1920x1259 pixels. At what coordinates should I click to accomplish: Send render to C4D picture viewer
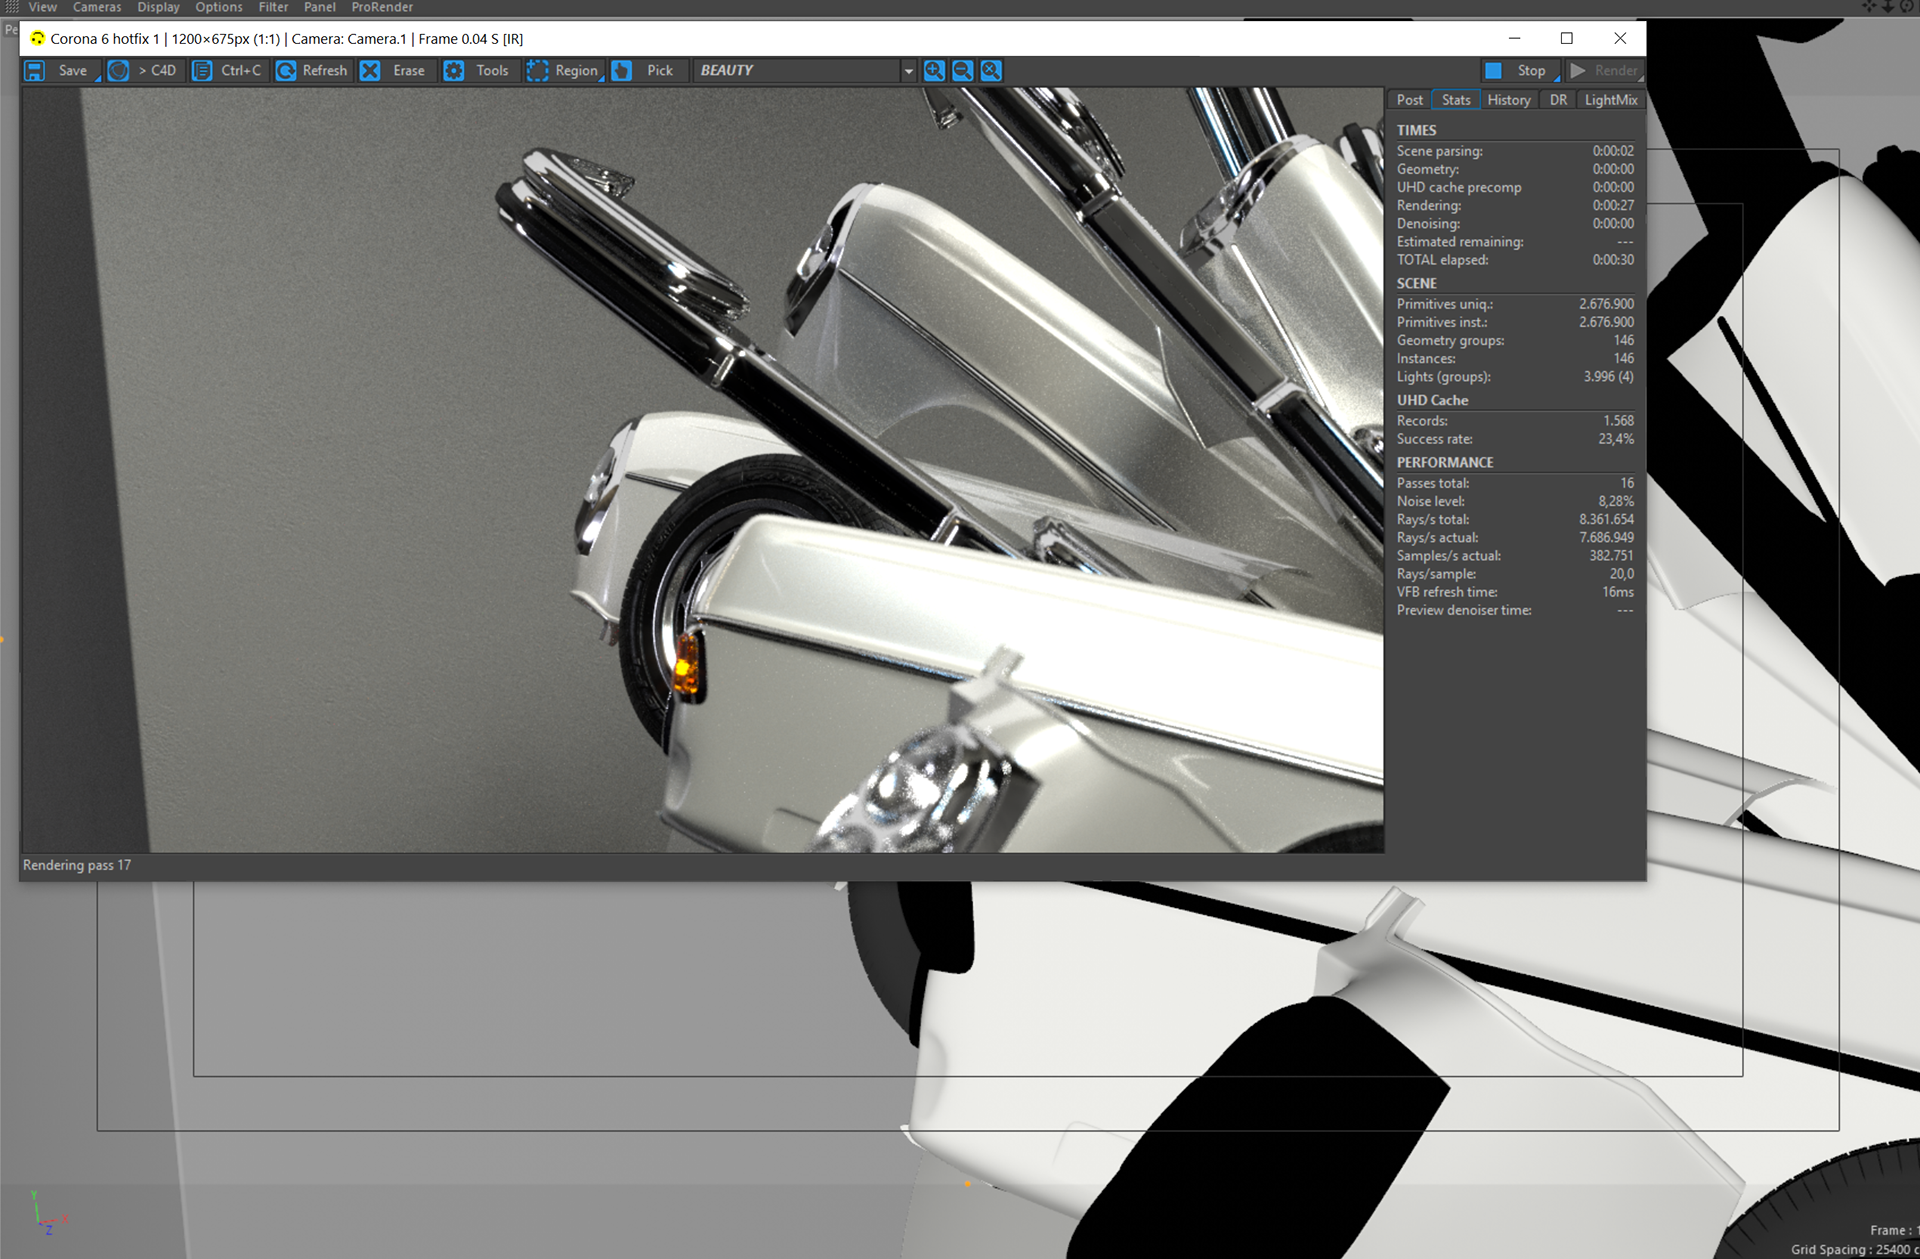[x=144, y=71]
